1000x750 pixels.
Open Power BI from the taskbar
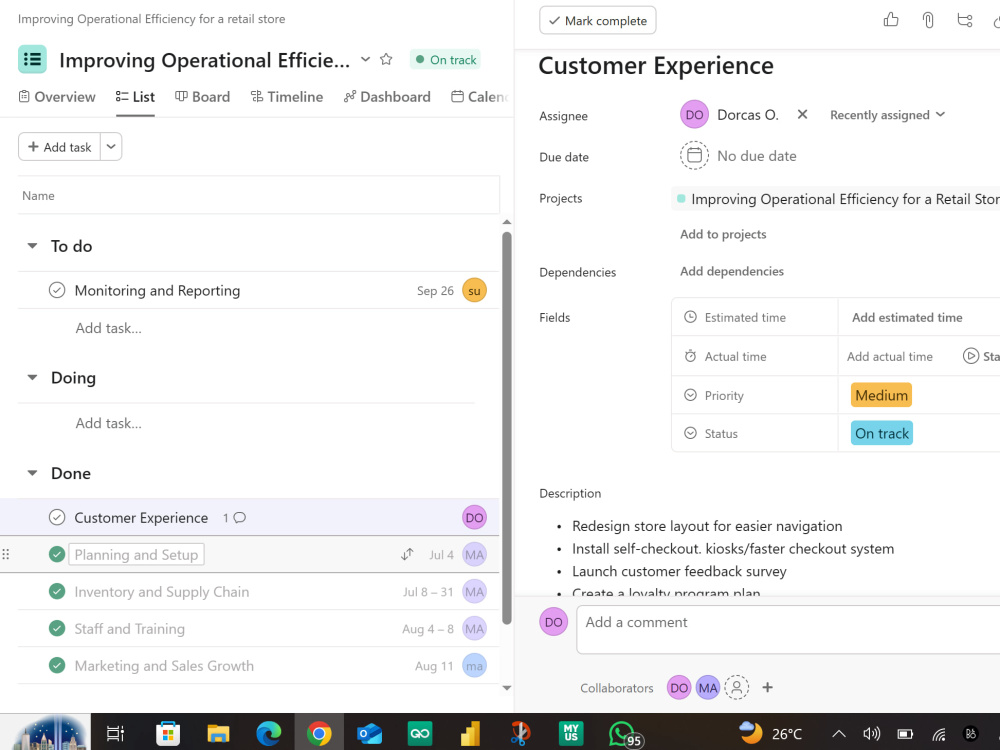(x=471, y=733)
